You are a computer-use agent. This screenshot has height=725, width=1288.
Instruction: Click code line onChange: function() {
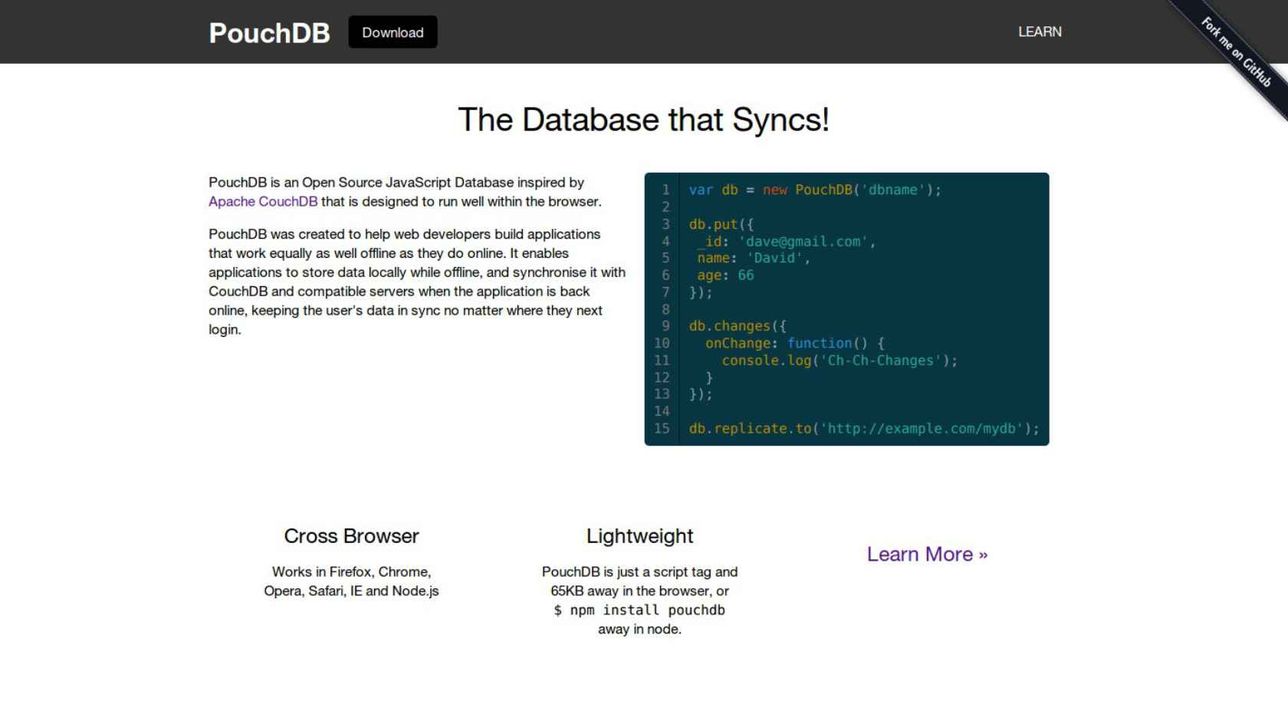click(x=795, y=343)
